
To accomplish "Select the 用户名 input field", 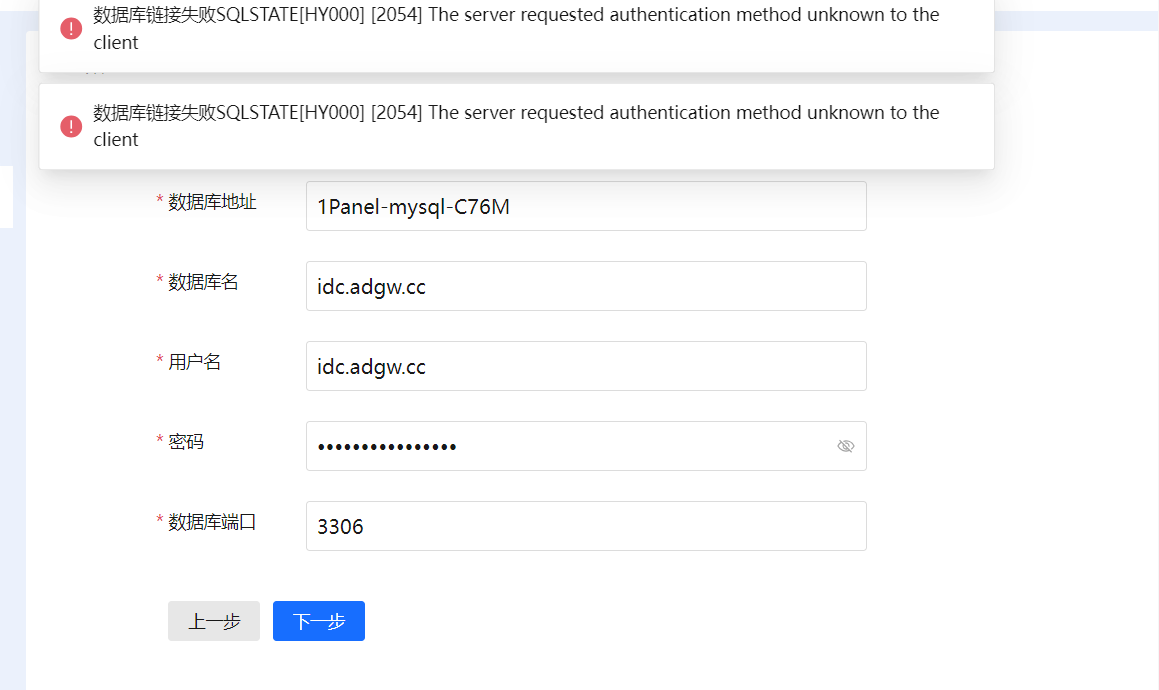I will pos(586,366).
